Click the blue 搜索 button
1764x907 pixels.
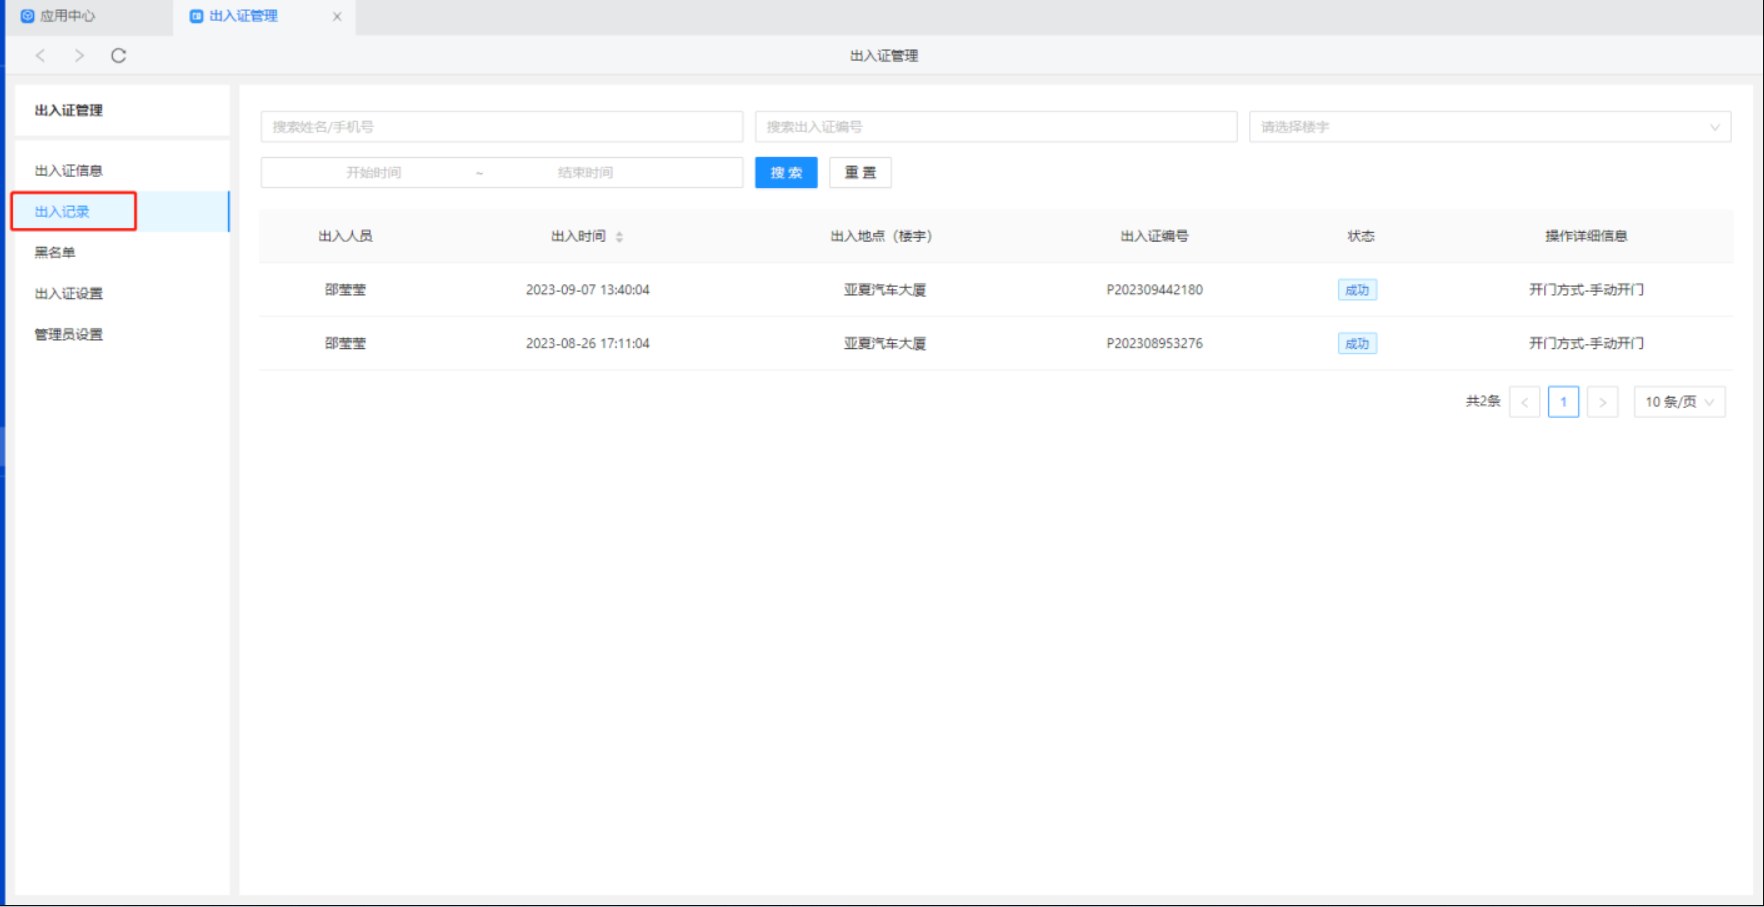point(786,173)
